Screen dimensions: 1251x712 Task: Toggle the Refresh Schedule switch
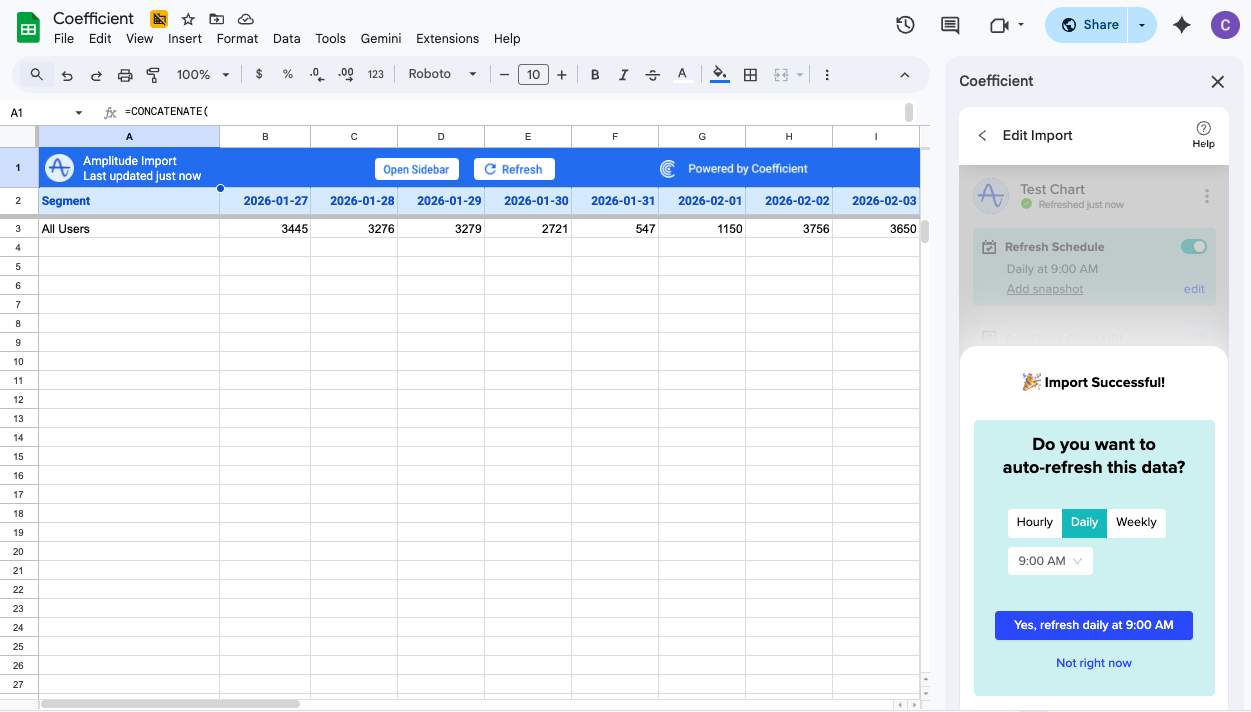(1195, 246)
